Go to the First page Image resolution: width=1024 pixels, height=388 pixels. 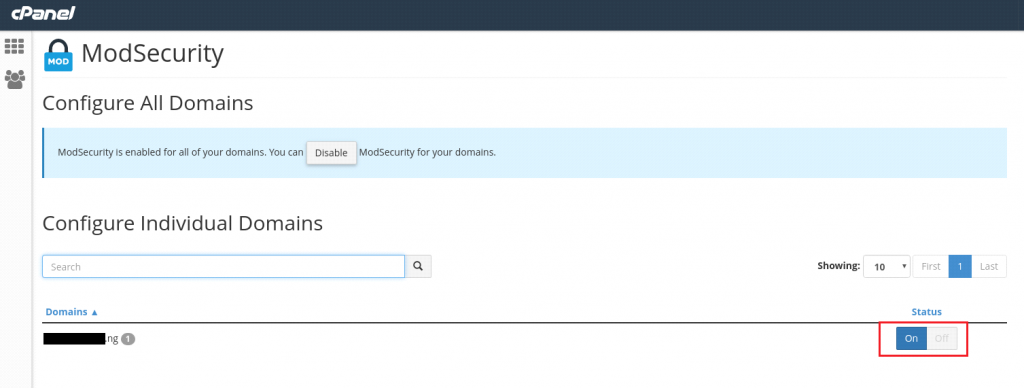[x=931, y=267]
